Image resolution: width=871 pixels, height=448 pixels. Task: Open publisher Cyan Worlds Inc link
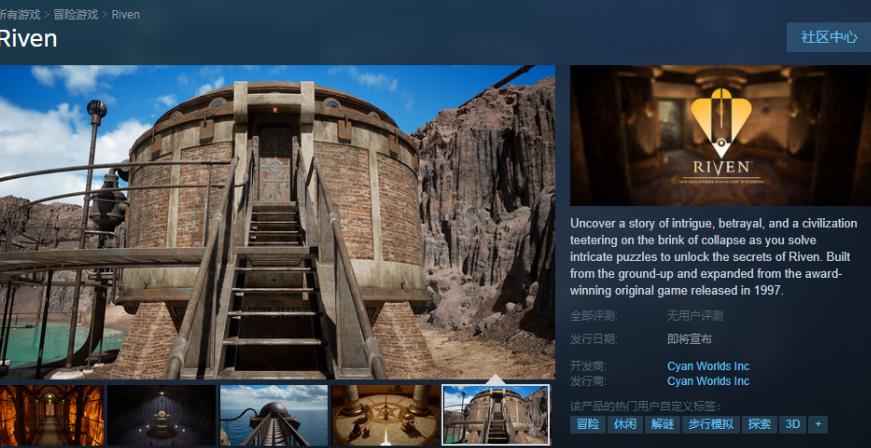pyautogui.click(x=707, y=381)
